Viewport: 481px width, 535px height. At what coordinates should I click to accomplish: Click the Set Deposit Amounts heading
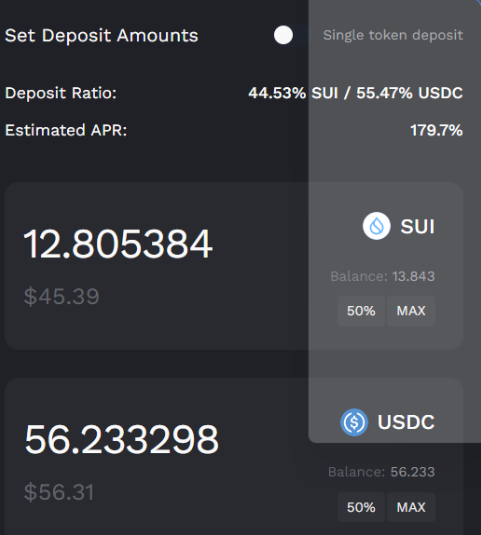tap(101, 35)
